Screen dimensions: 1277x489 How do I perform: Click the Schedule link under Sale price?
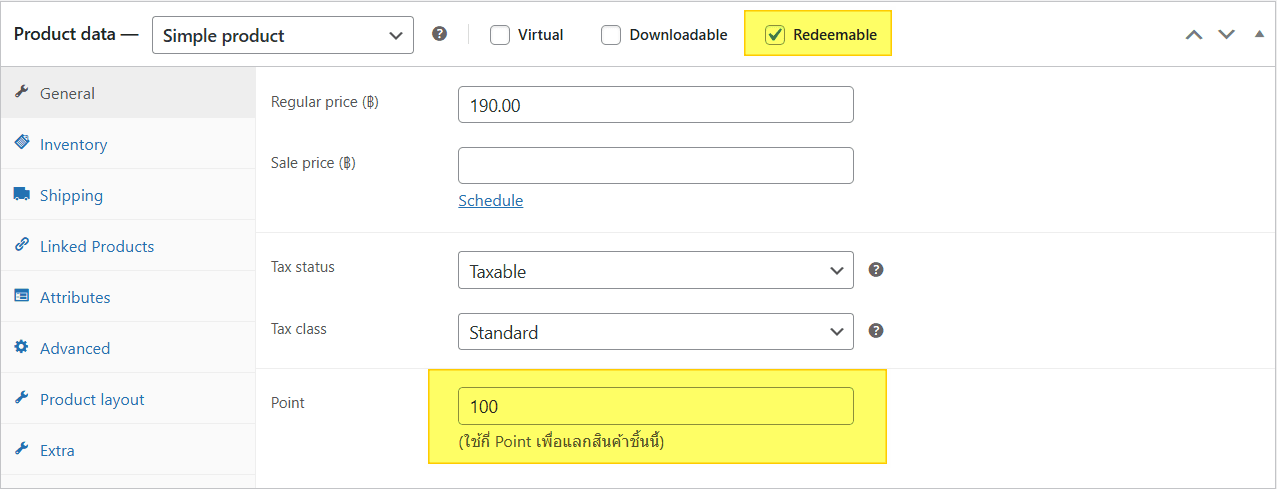(x=490, y=200)
